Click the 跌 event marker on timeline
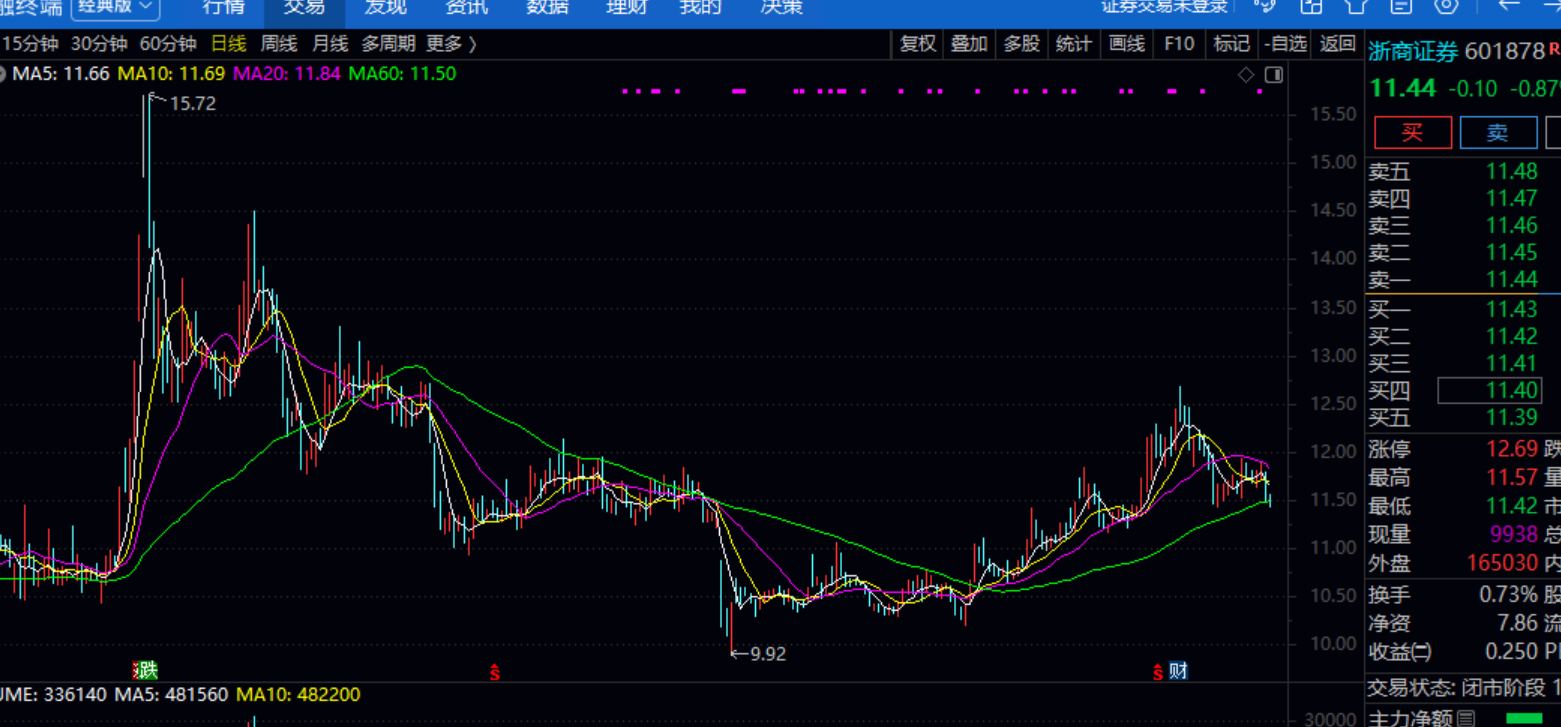This screenshot has width=1561, height=727. [x=146, y=670]
